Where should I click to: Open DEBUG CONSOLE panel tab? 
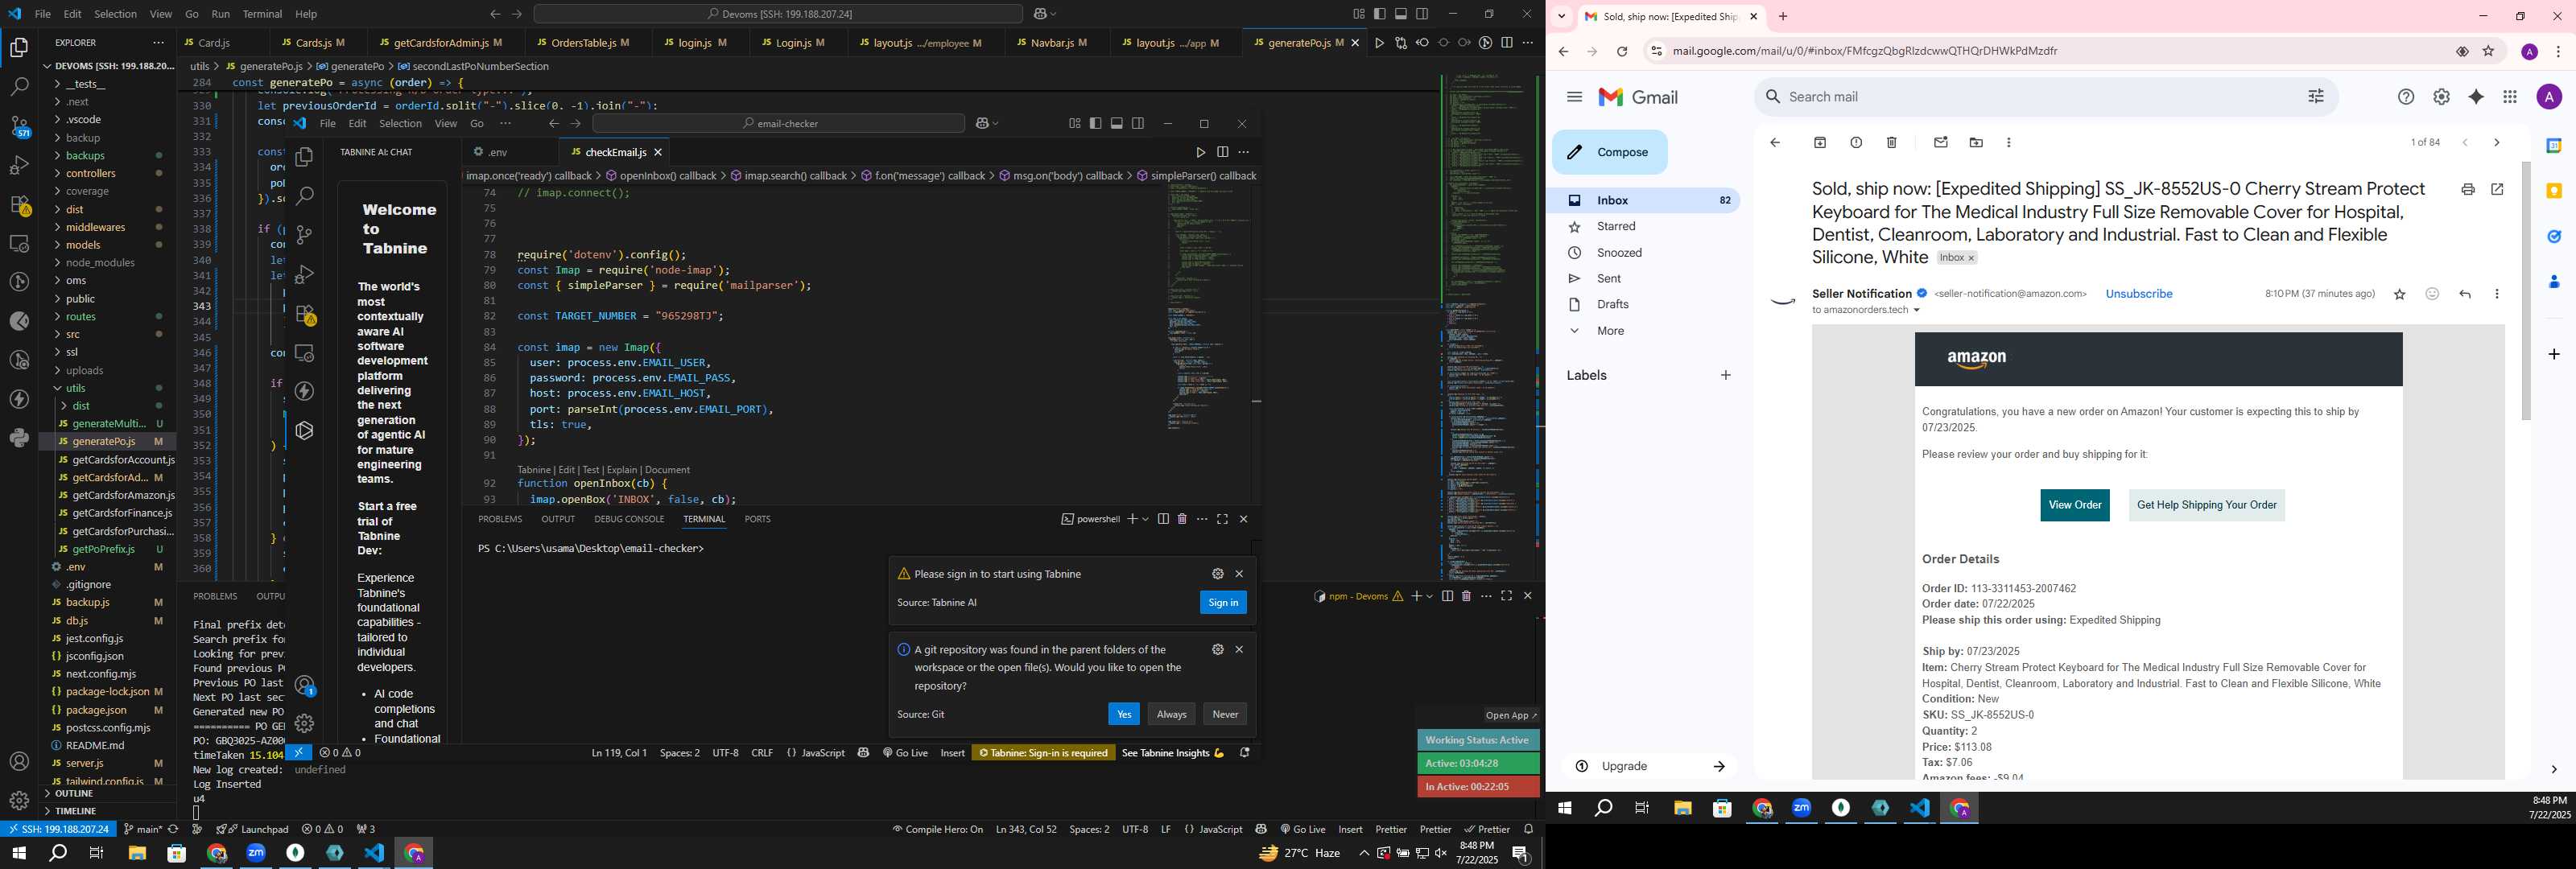click(x=629, y=519)
